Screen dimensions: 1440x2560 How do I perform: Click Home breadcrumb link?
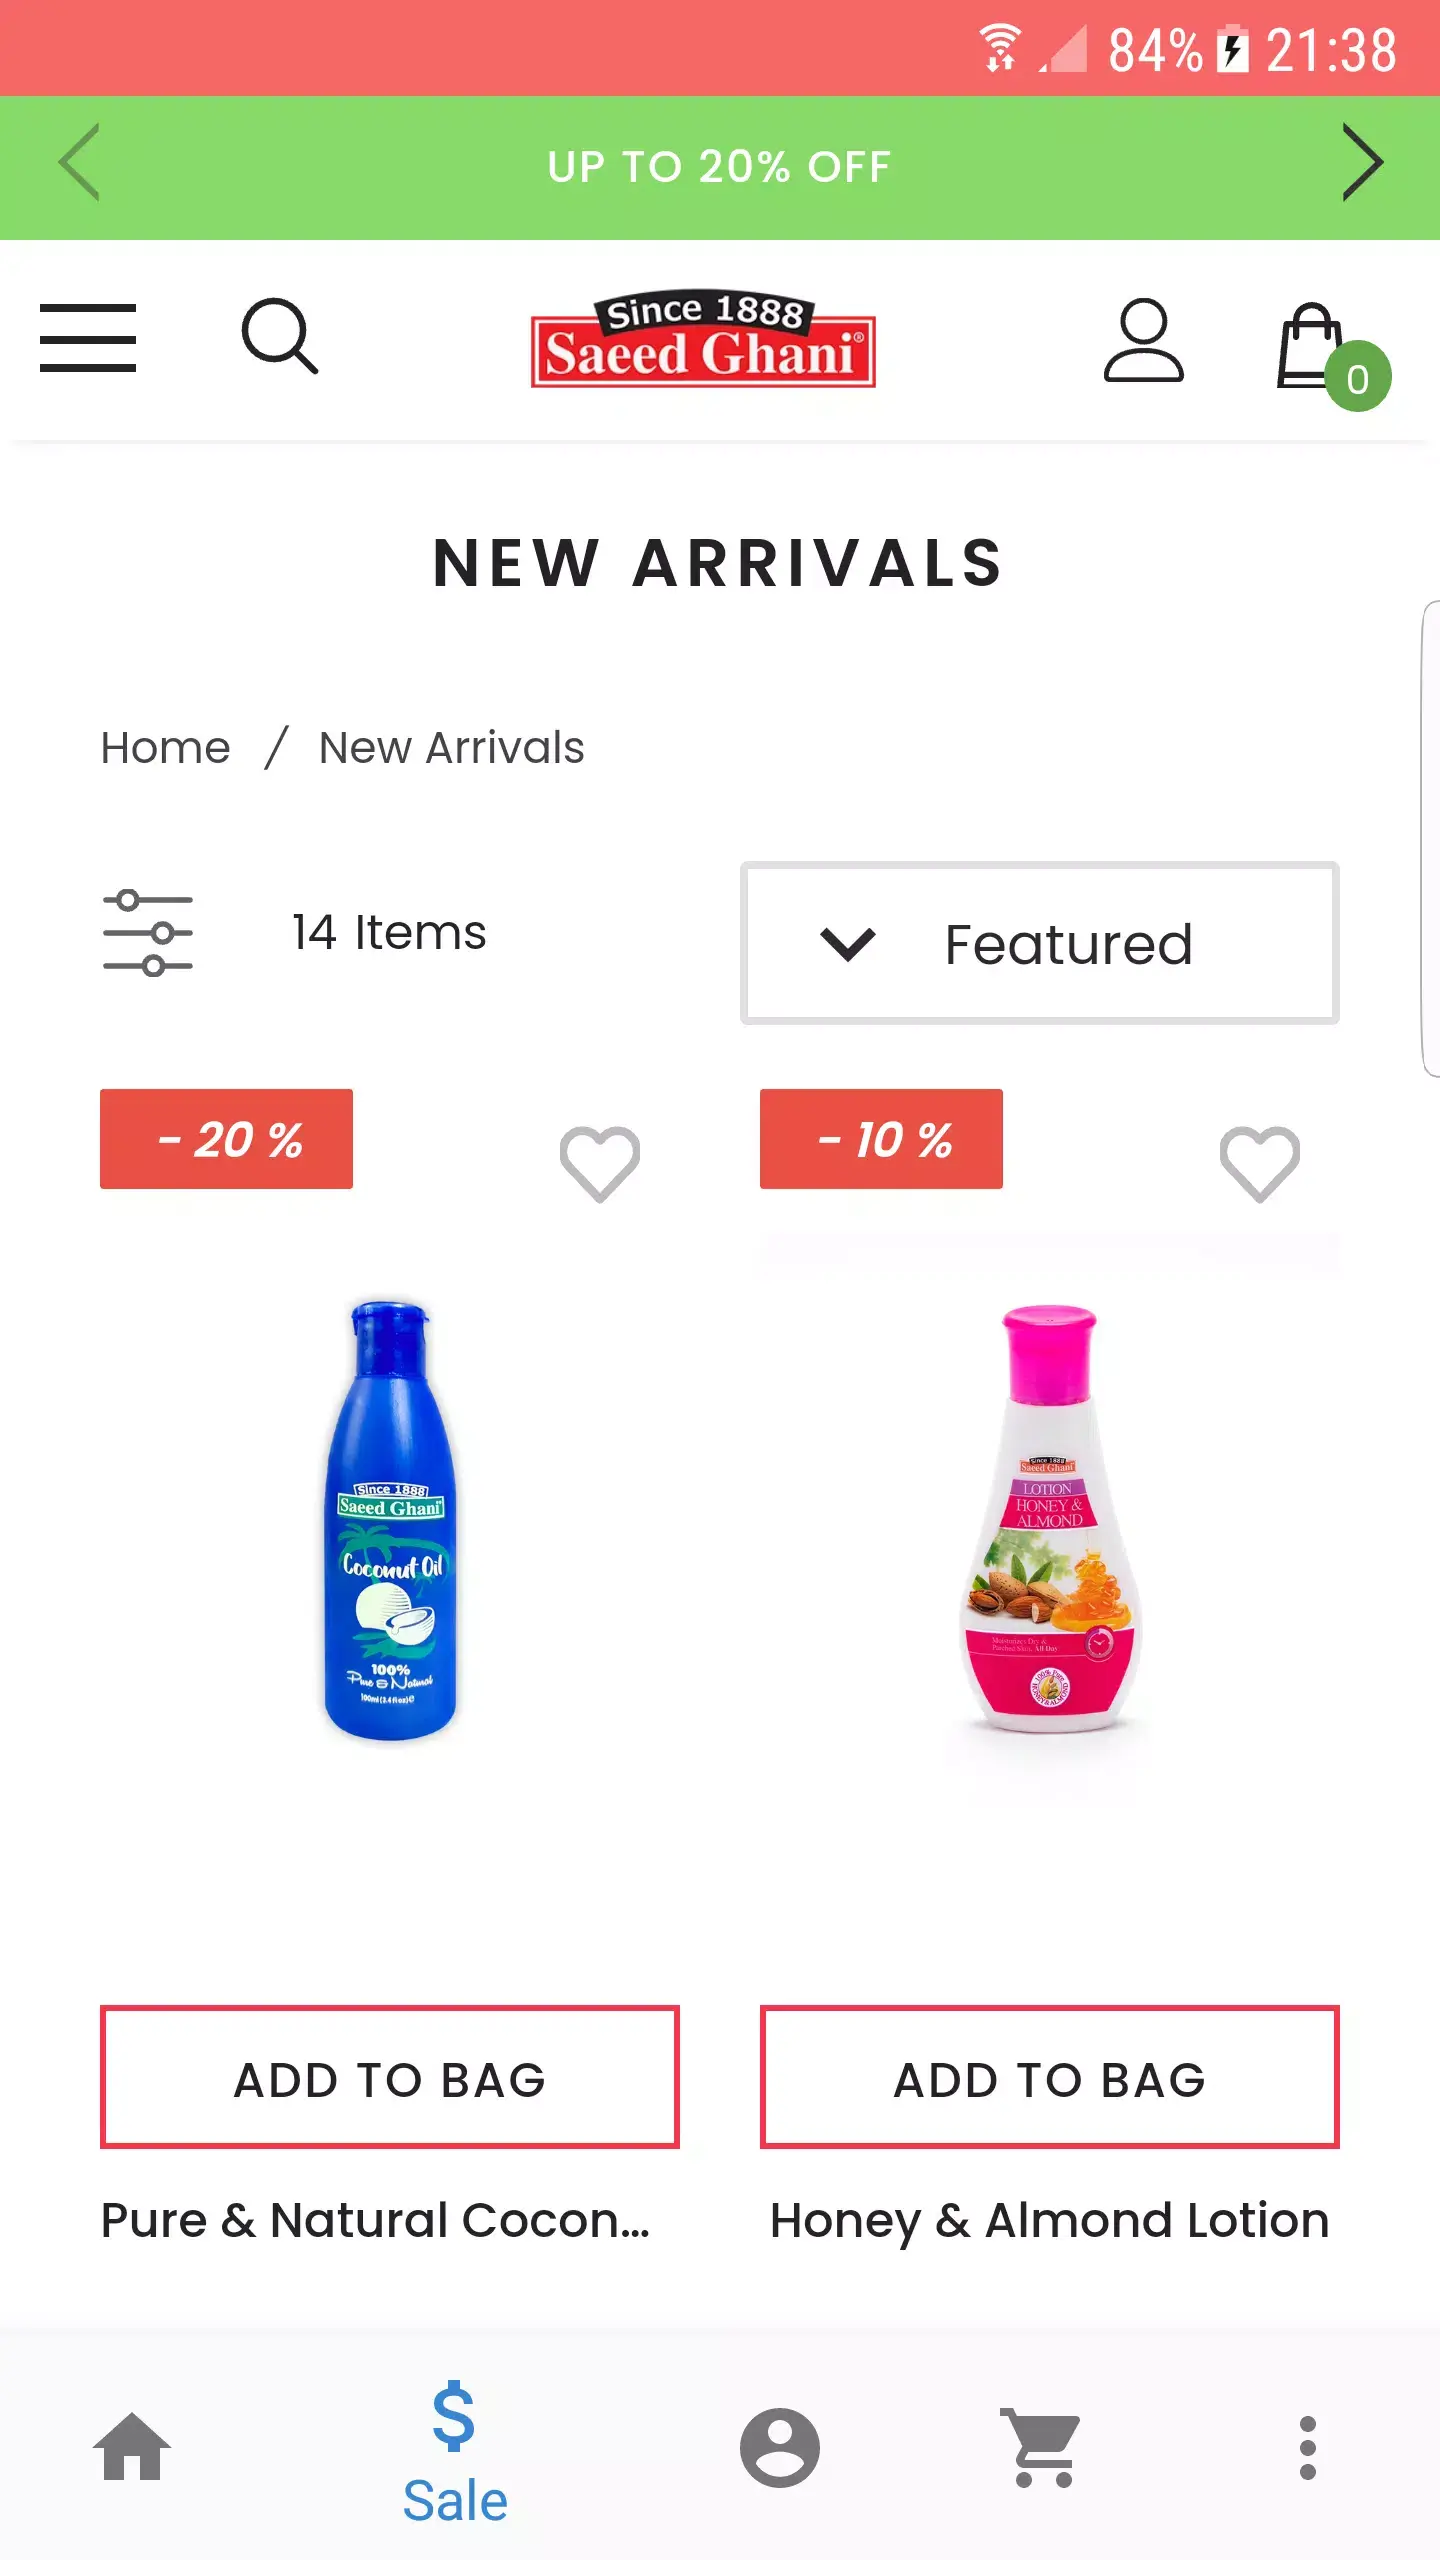click(x=166, y=748)
